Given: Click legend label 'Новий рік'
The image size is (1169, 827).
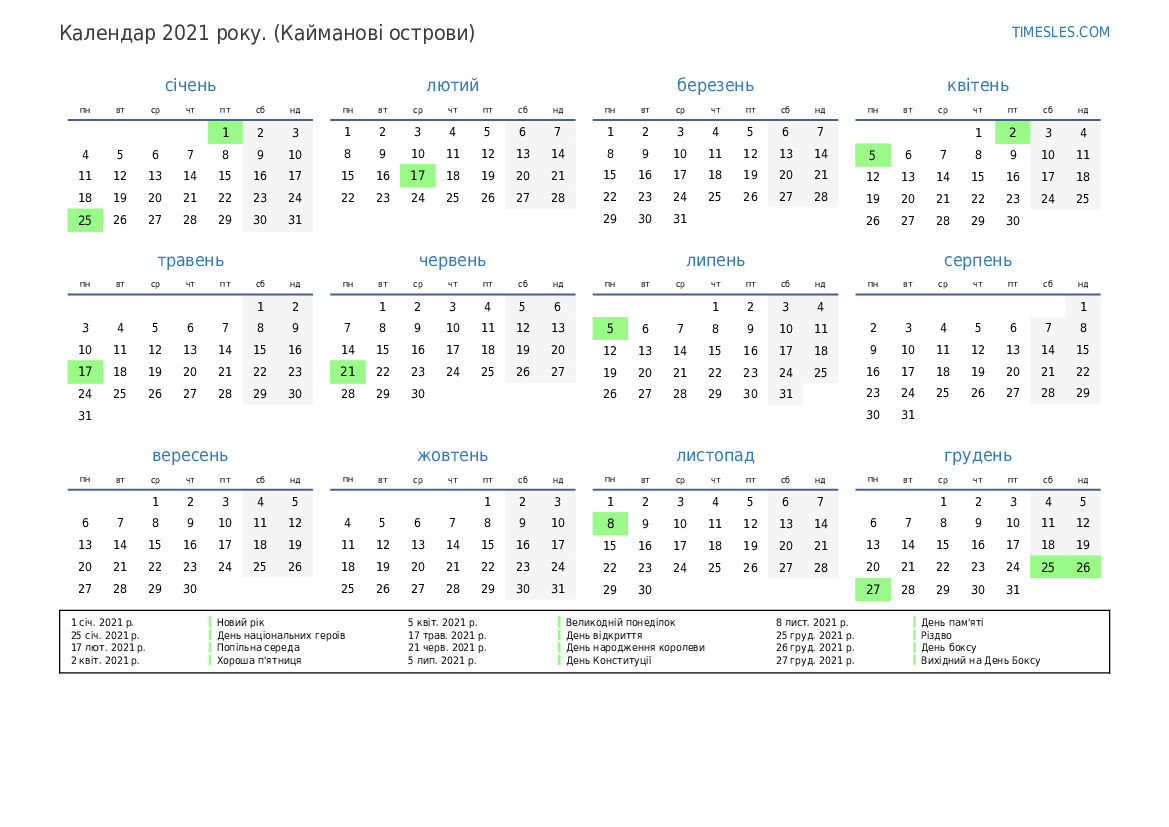Looking at the screenshot, I should click(x=240, y=623).
